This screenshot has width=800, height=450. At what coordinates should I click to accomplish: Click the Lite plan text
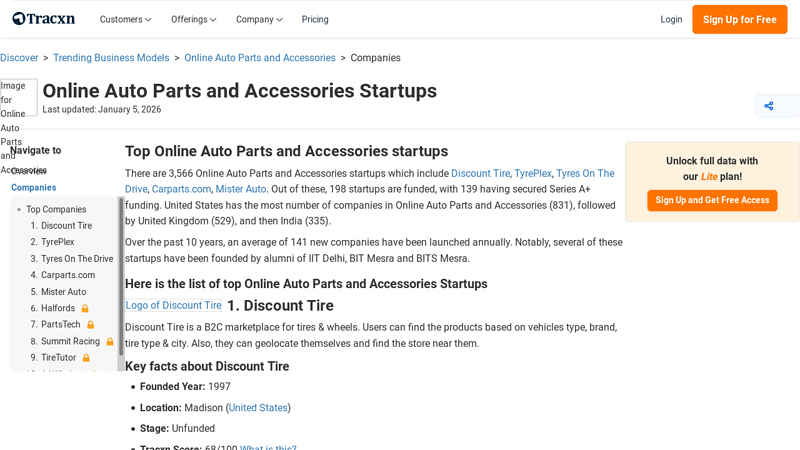coord(709,177)
